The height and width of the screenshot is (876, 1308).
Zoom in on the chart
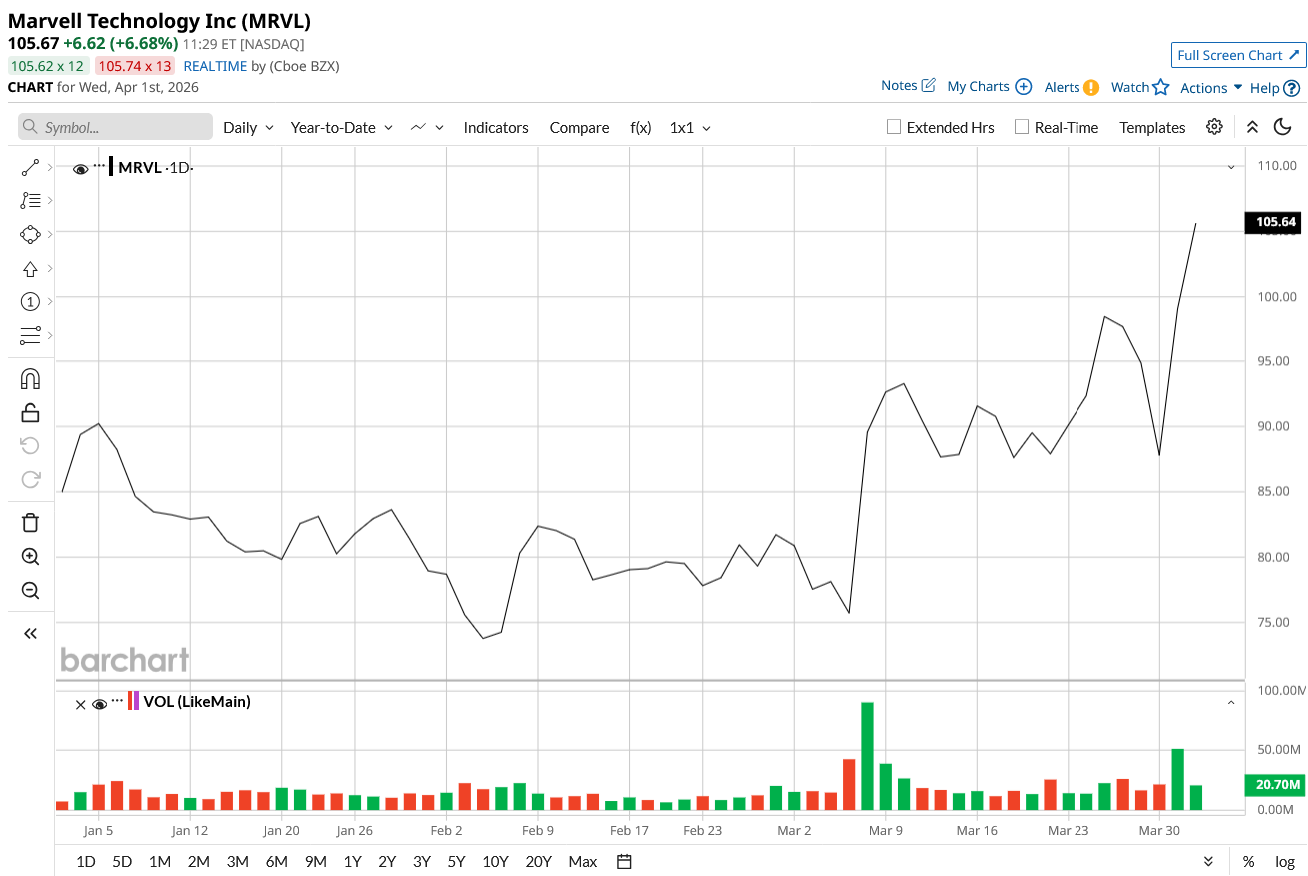coord(30,557)
